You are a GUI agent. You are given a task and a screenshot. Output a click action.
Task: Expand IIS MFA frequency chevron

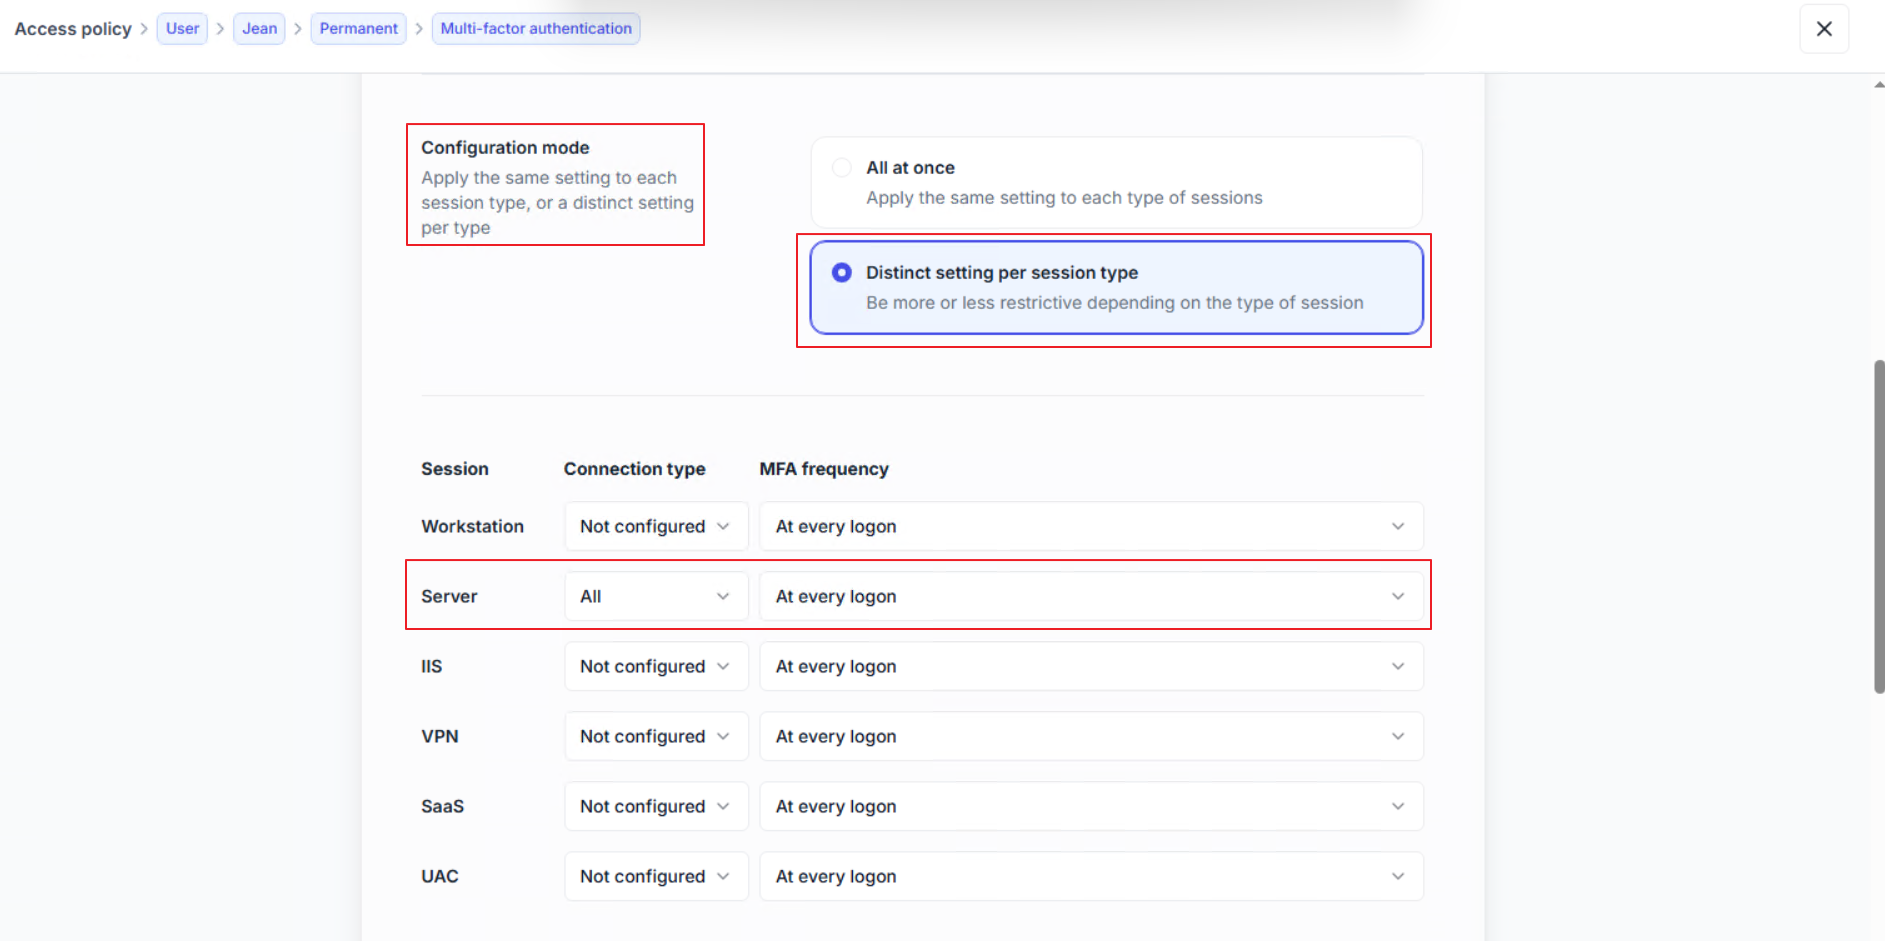(1397, 667)
